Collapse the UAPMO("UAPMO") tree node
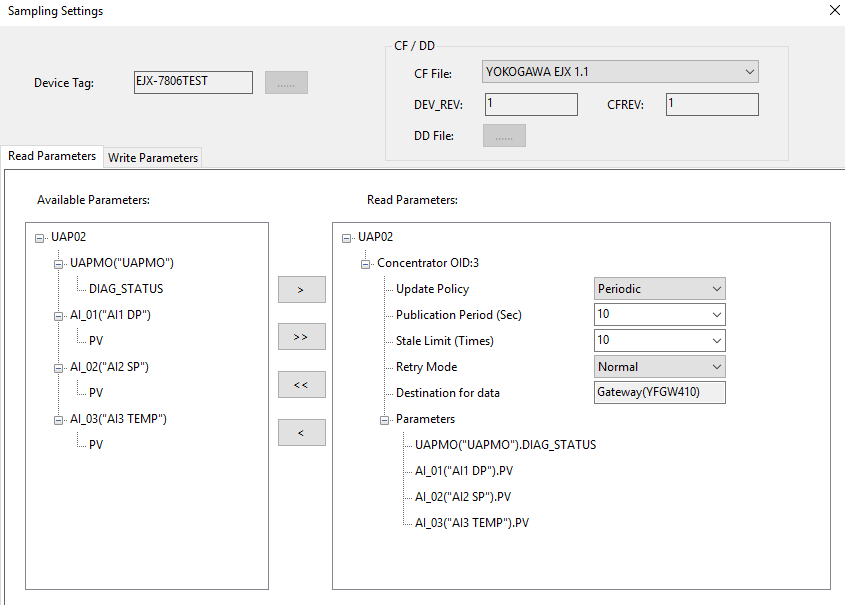Image resolution: width=845 pixels, height=605 pixels. point(57,262)
